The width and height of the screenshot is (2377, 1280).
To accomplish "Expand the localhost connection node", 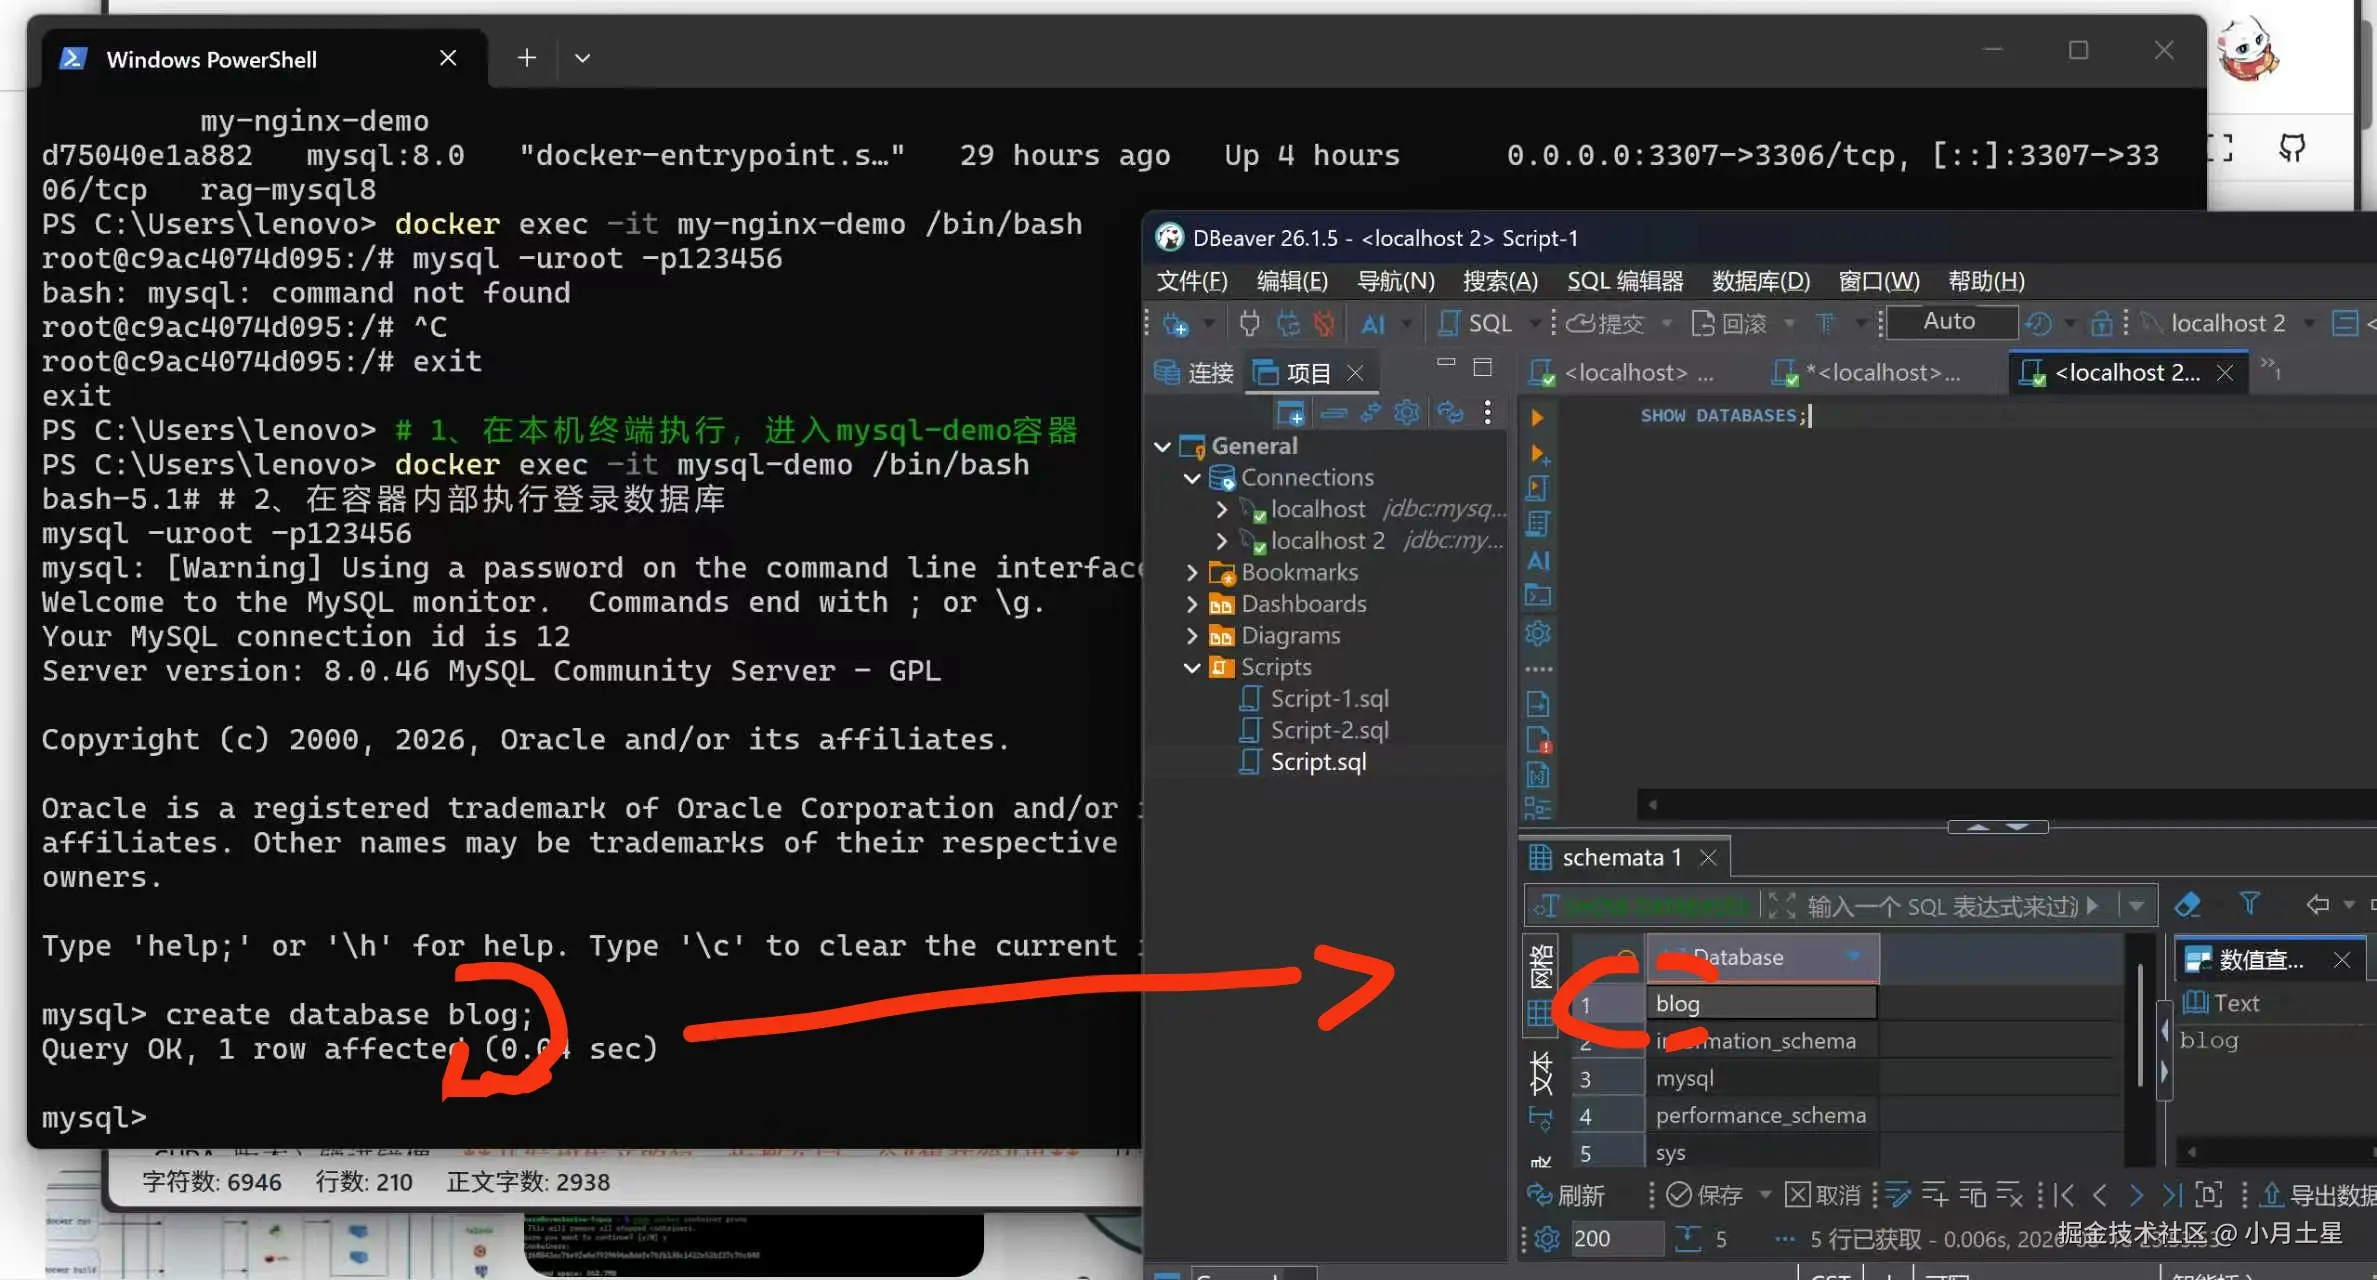I will (1221, 509).
